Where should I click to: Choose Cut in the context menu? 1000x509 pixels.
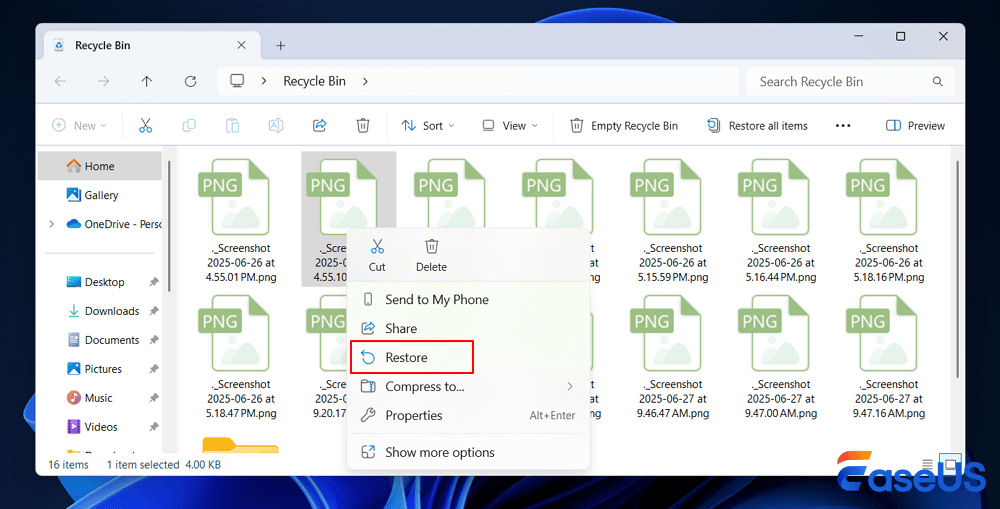pos(377,255)
